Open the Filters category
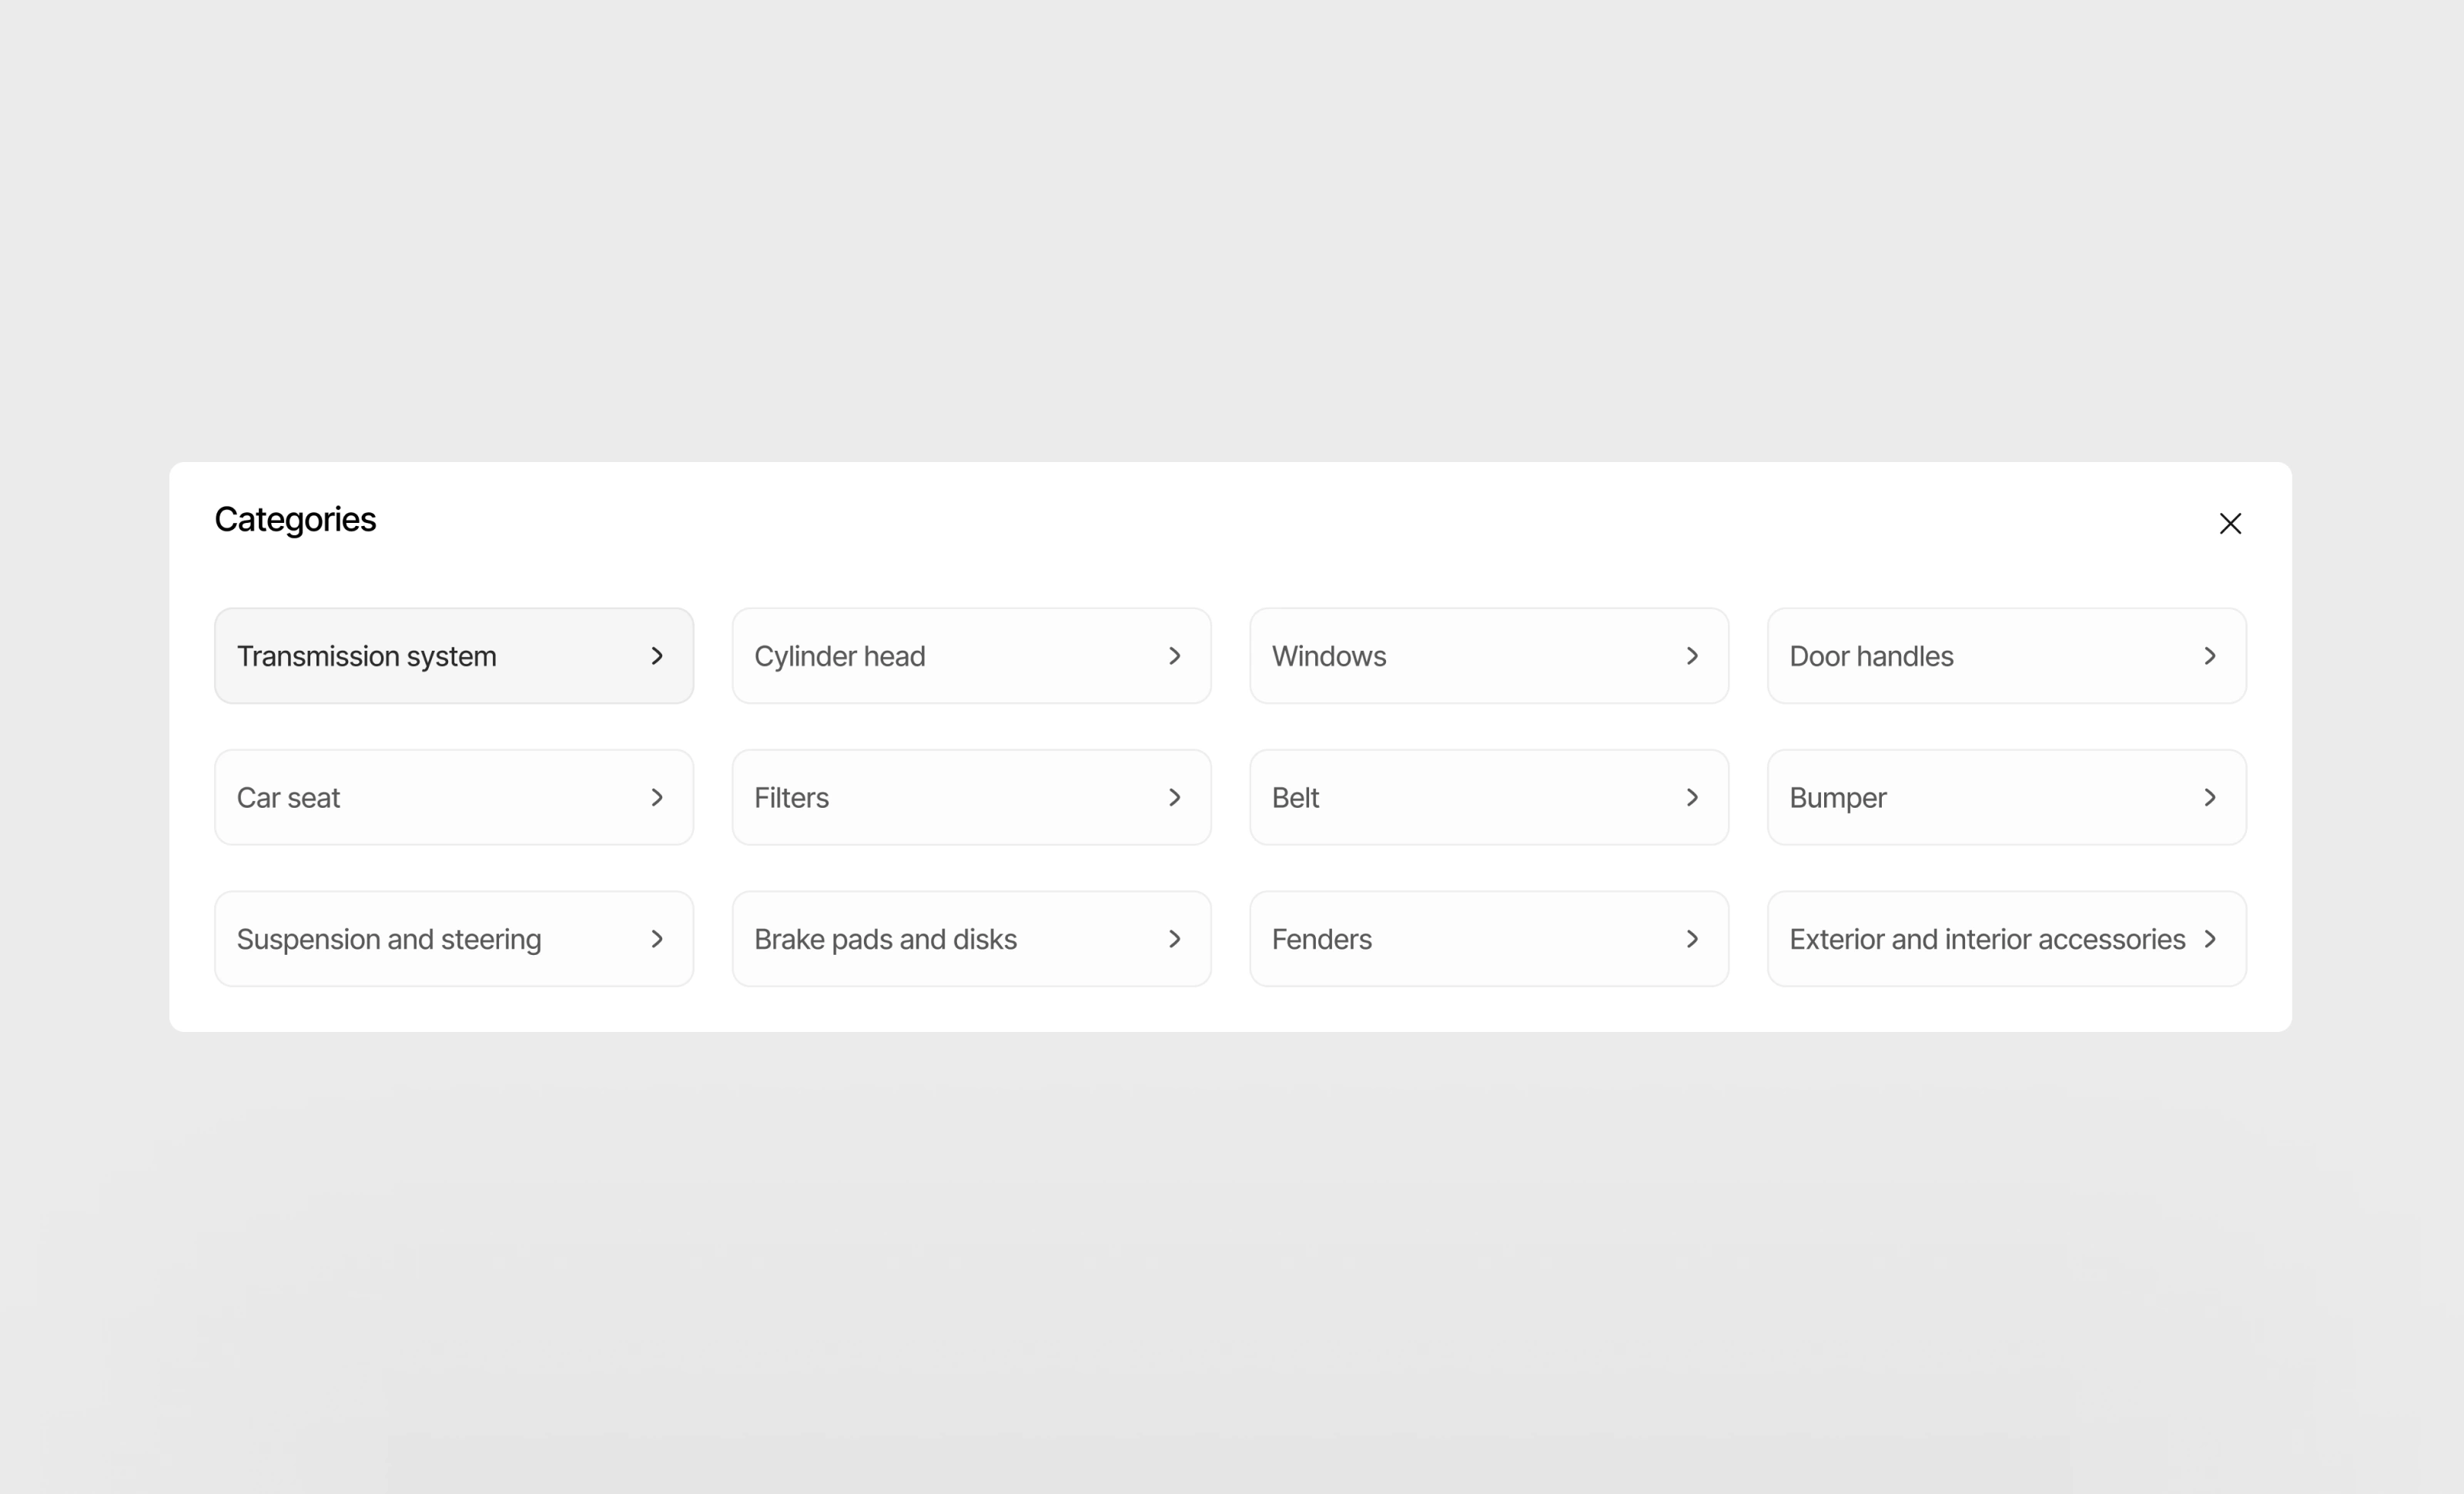The image size is (2464, 1494). (x=970, y=798)
